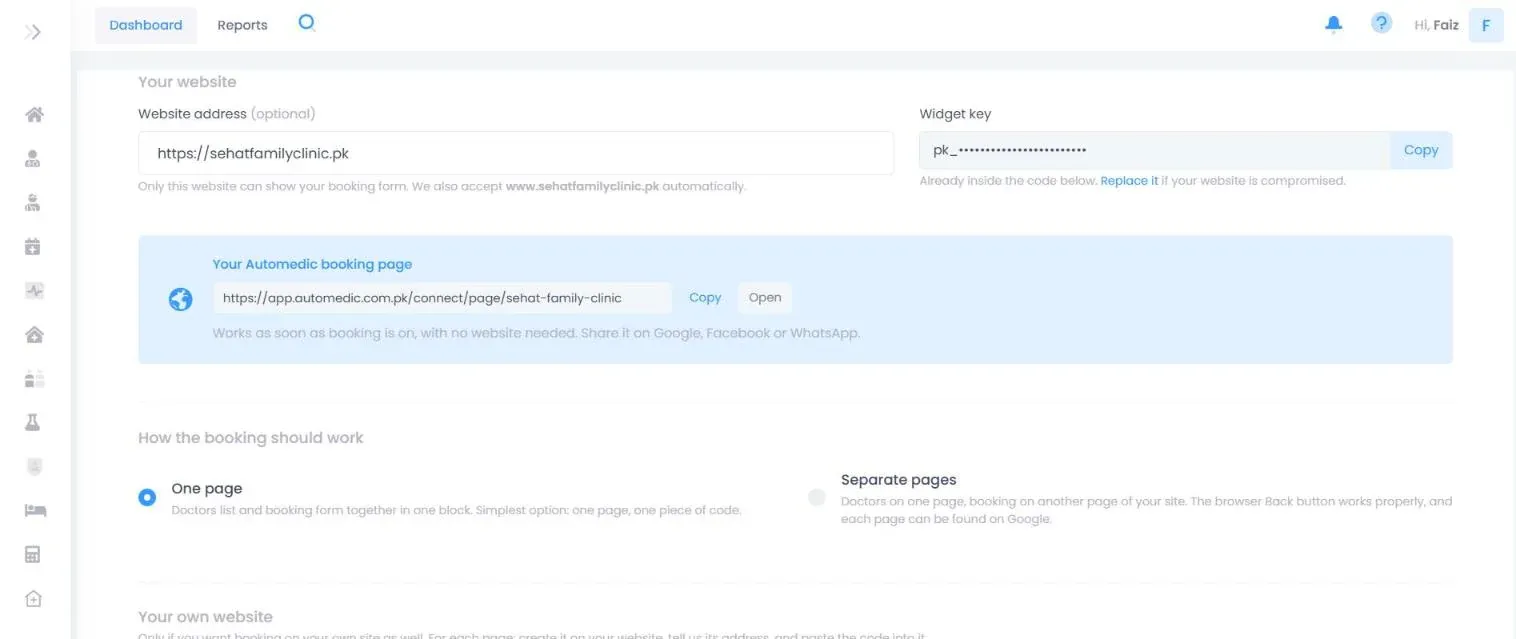This screenshot has width=1516, height=639.
Task: Click the Website address input field
Action: pos(516,153)
